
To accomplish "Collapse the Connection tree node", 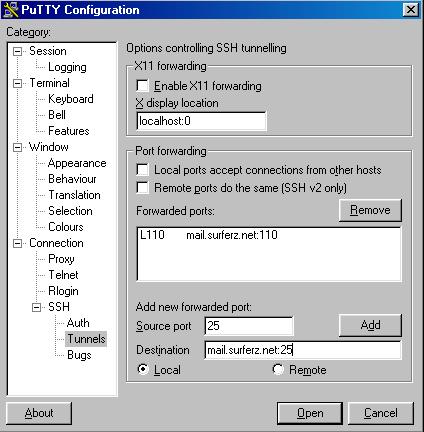I will click(17, 243).
